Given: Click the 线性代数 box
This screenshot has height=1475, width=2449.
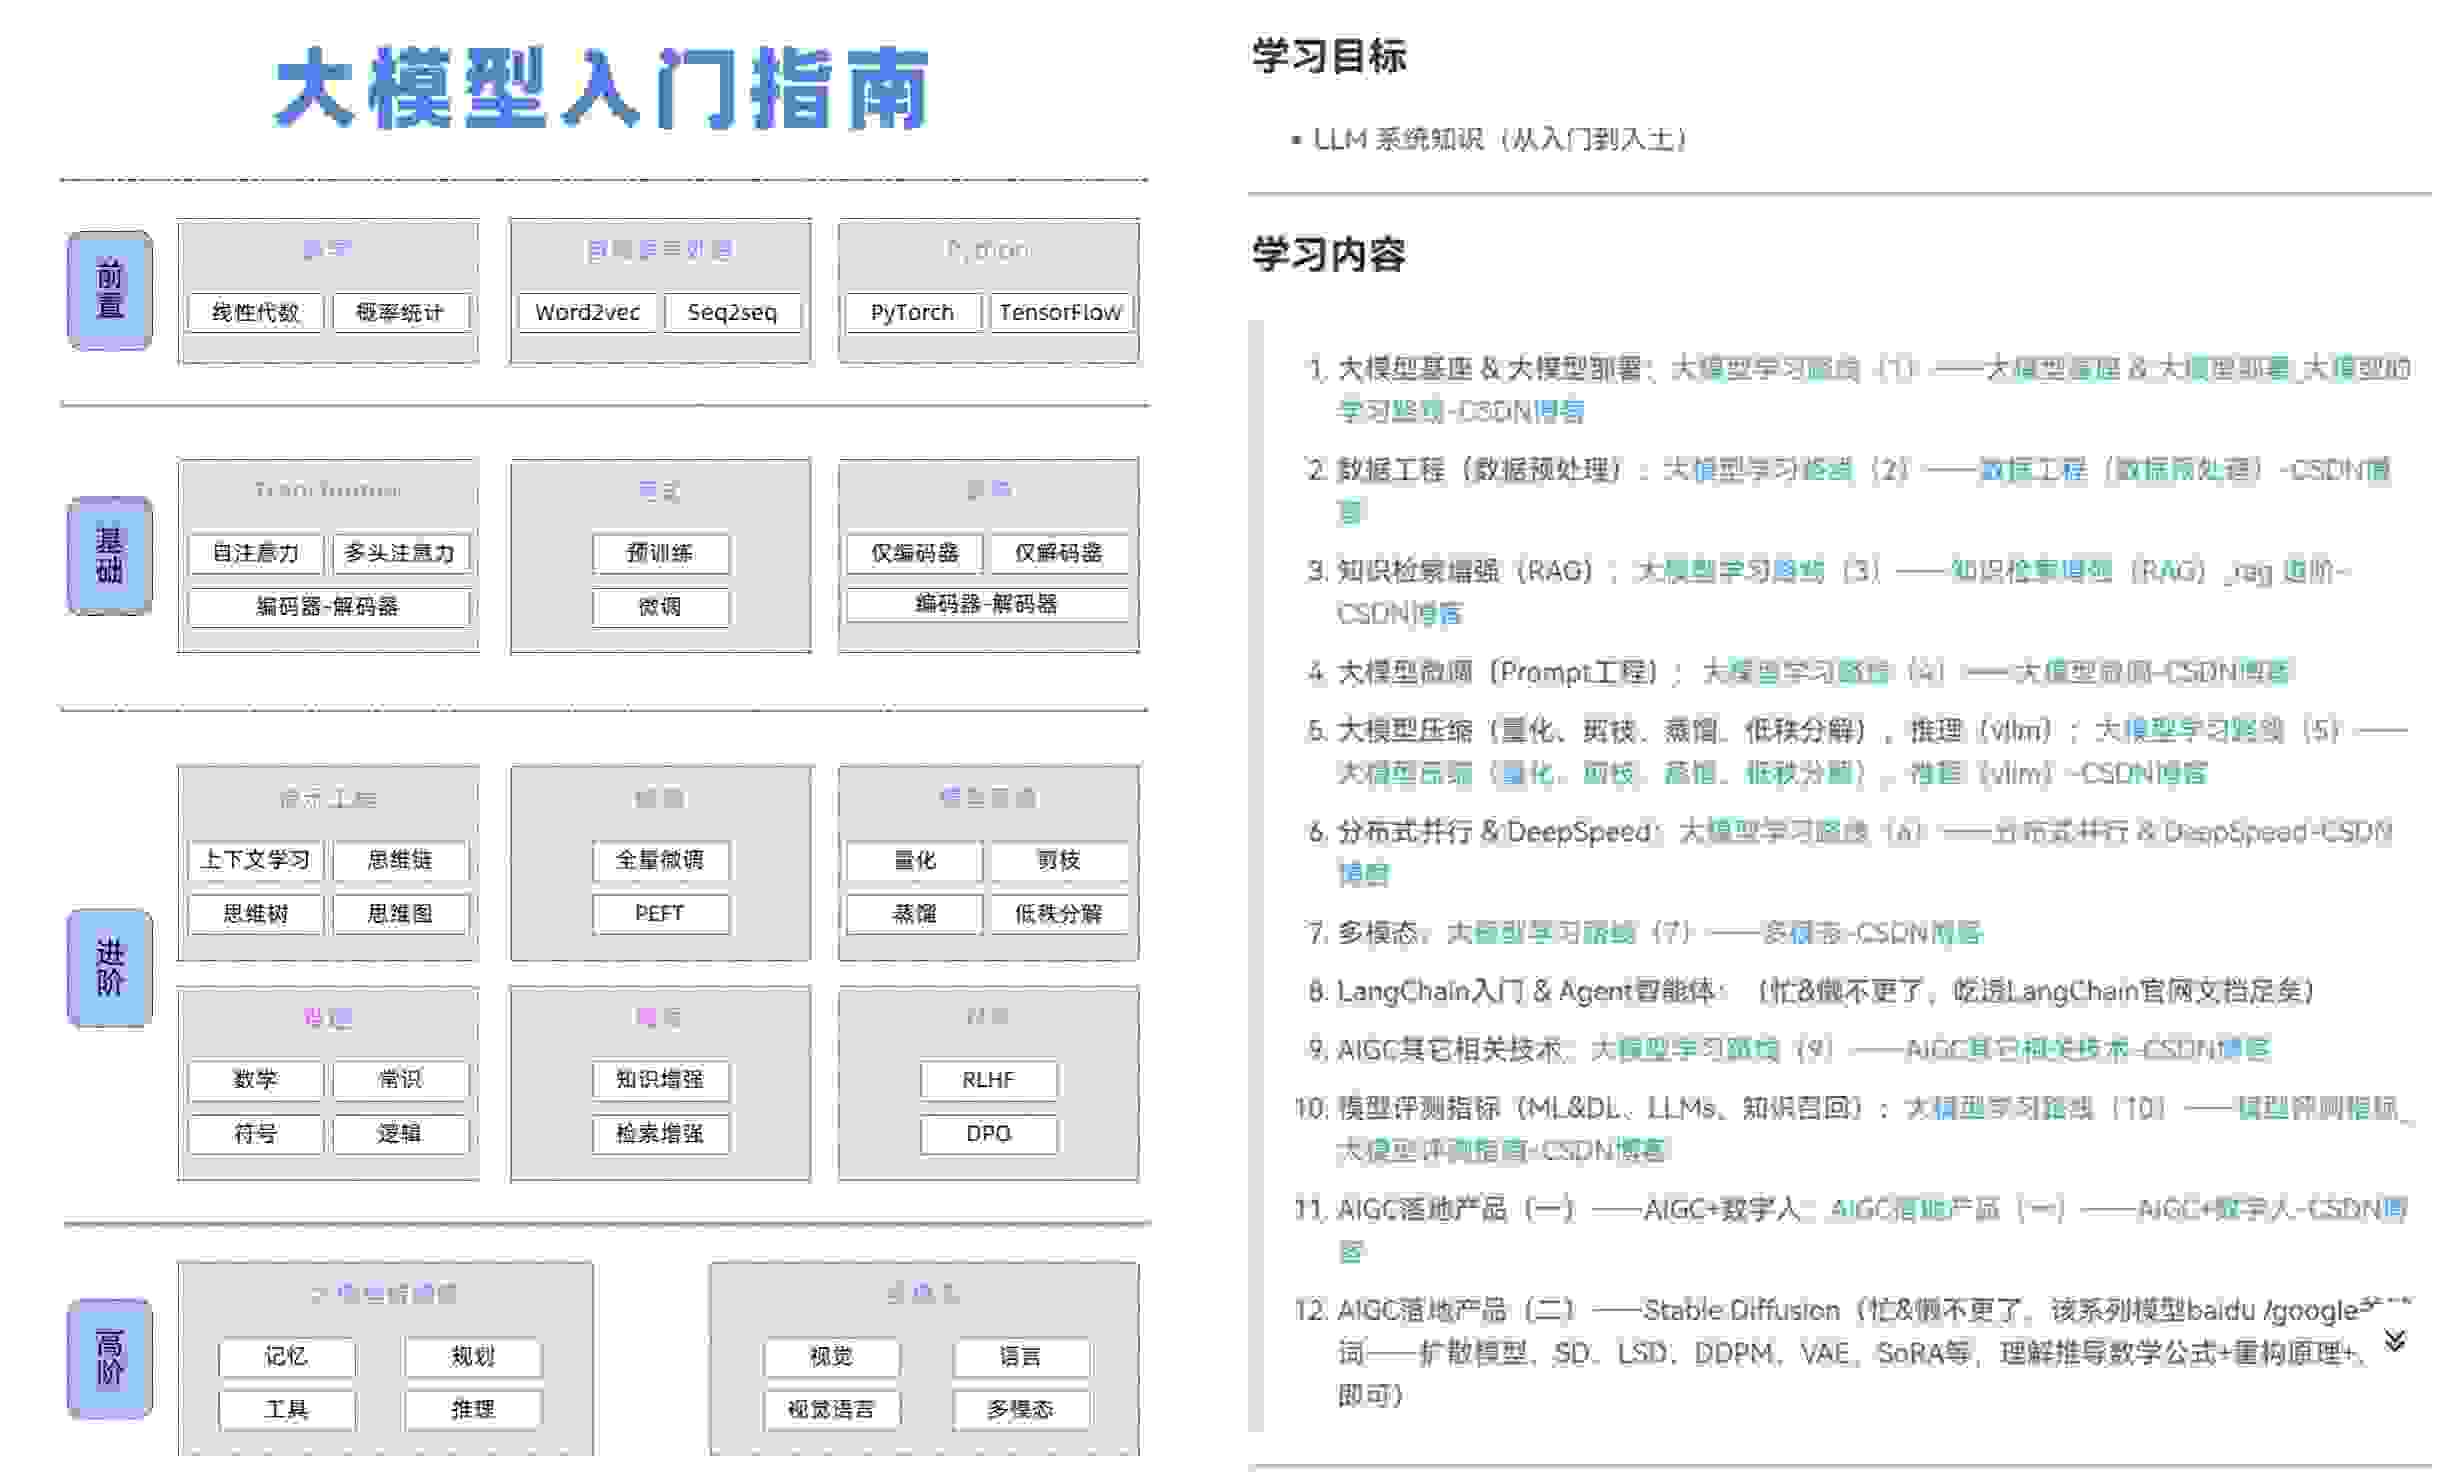Looking at the screenshot, I should click(x=256, y=312).
